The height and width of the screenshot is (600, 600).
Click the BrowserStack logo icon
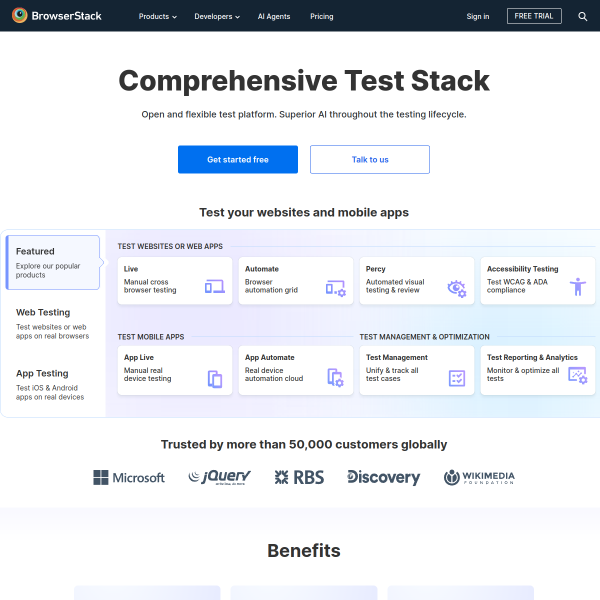pyautogui.click(x=20, y=16)
